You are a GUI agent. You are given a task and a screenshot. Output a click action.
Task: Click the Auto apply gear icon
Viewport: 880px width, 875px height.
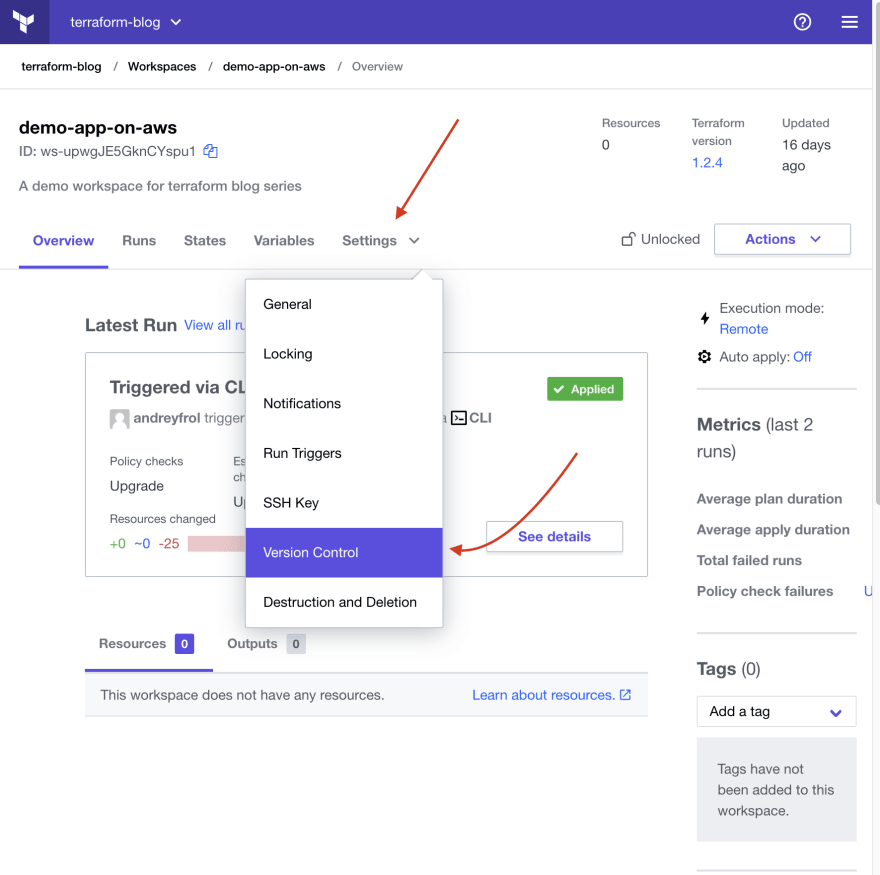(x=704, y=357)
